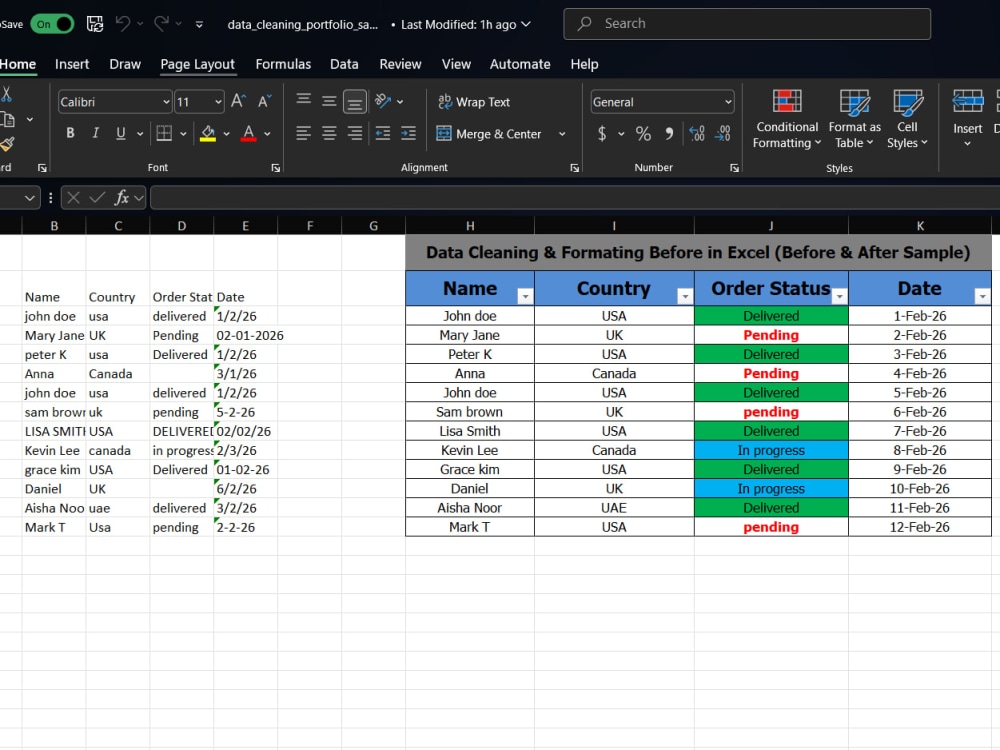Image resolution: width=1000 pixels, height=750 pixels.
Task: Click the Redo arrow
Action: (161, 24)
